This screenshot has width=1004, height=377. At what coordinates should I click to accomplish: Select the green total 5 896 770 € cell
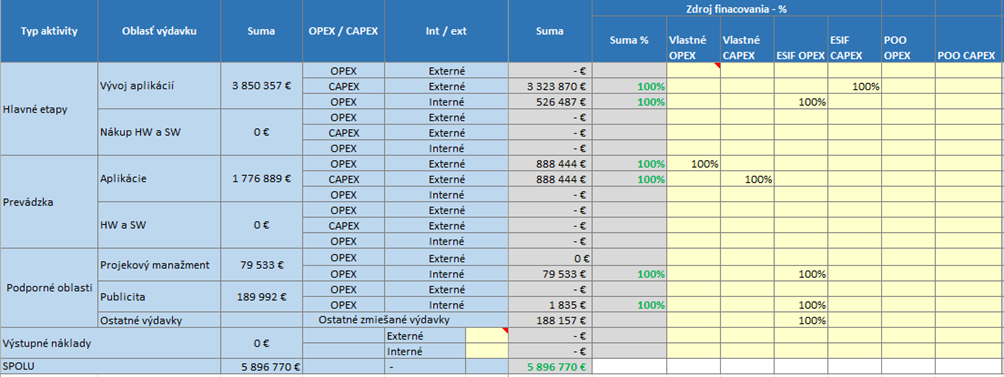click(x=551, y=367)
